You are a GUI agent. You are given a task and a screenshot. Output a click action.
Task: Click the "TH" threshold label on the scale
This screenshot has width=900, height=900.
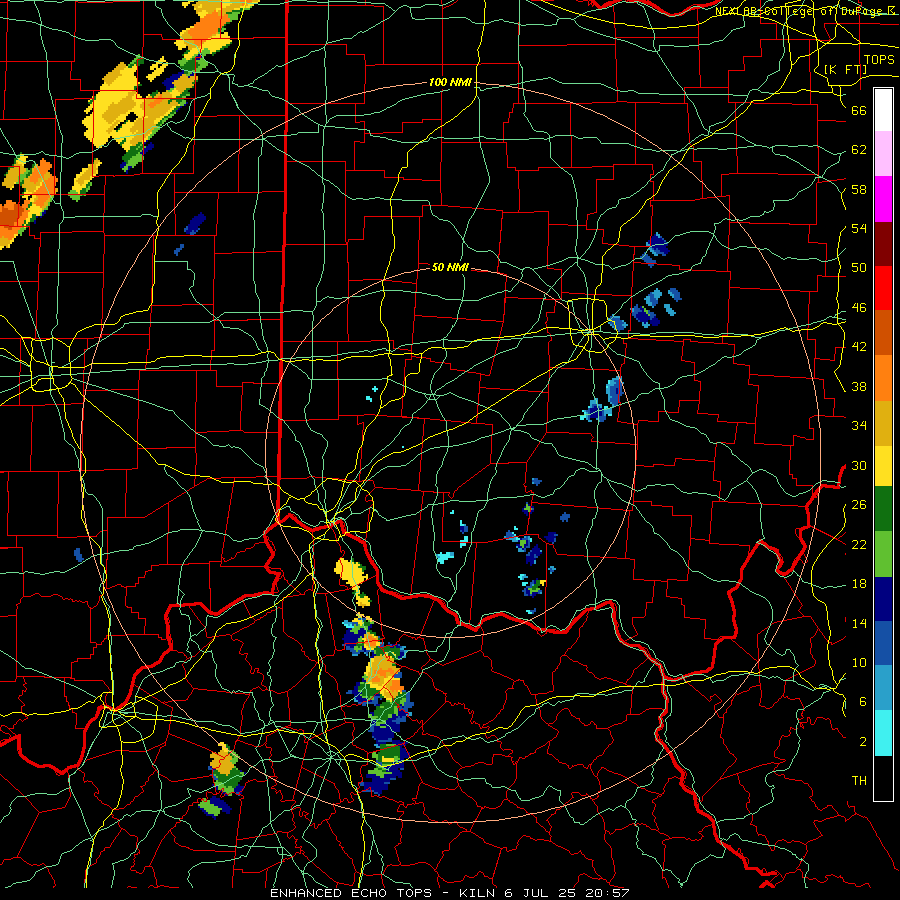pyautogui.click(x=859, y=781)
